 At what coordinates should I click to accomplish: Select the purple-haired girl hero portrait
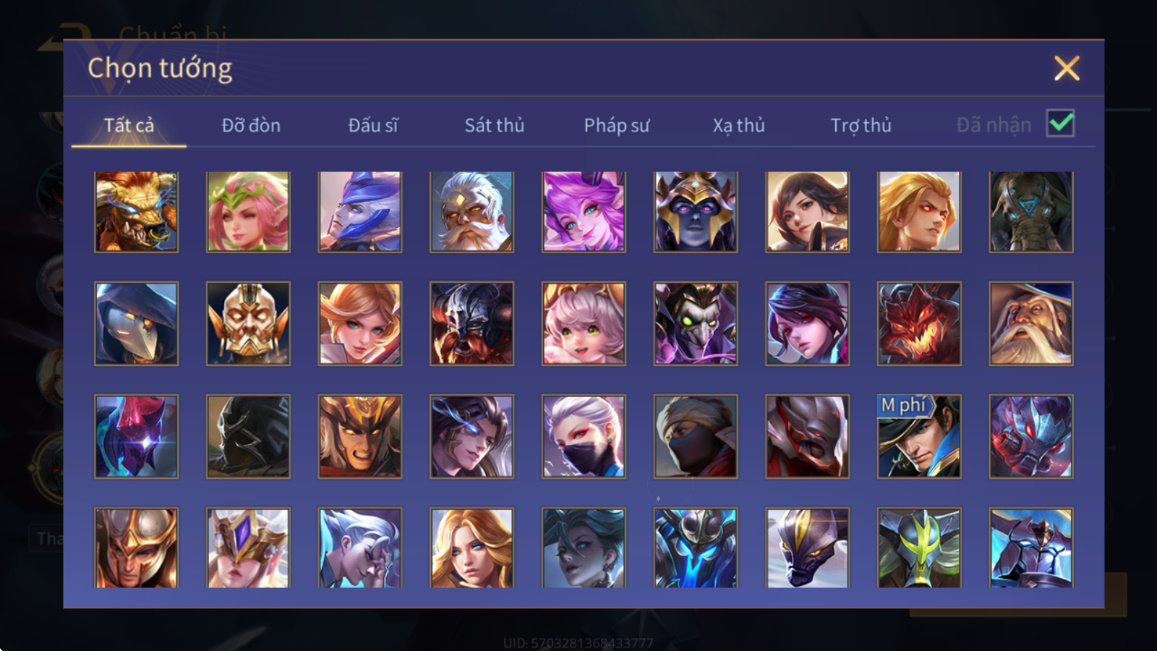coord(584,212)
